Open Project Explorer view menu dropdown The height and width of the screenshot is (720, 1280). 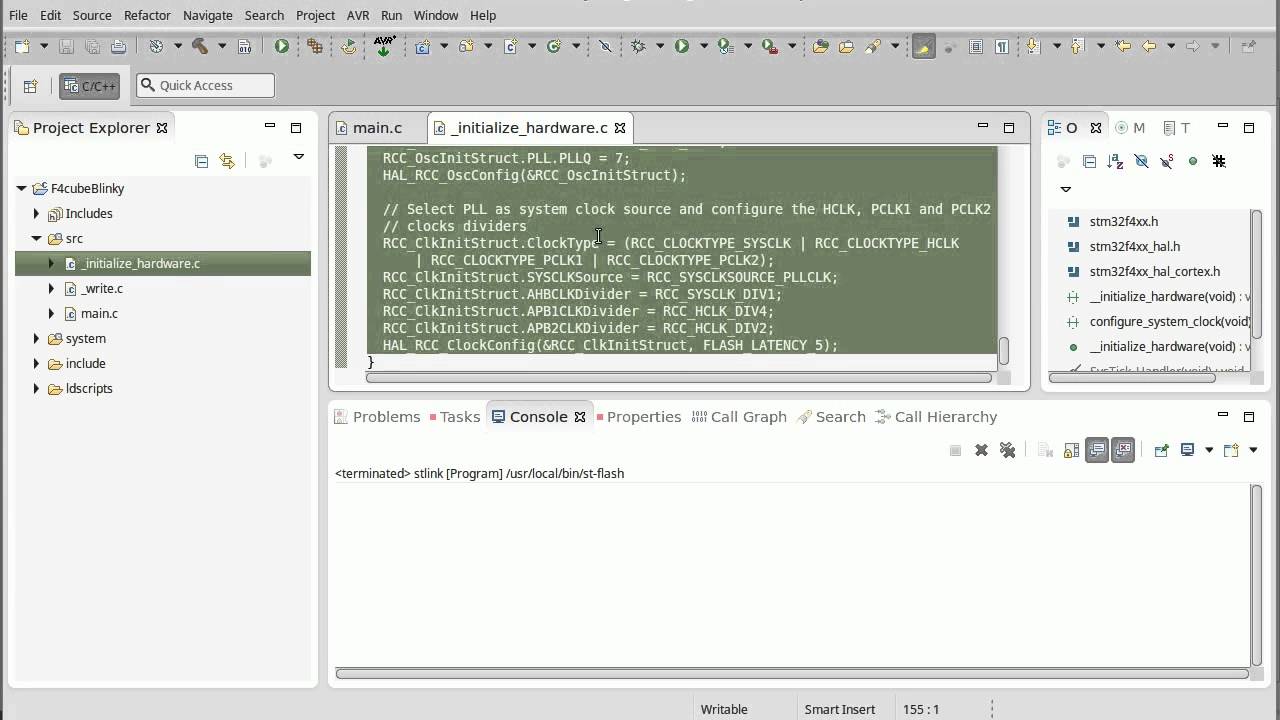pos(298,157)
